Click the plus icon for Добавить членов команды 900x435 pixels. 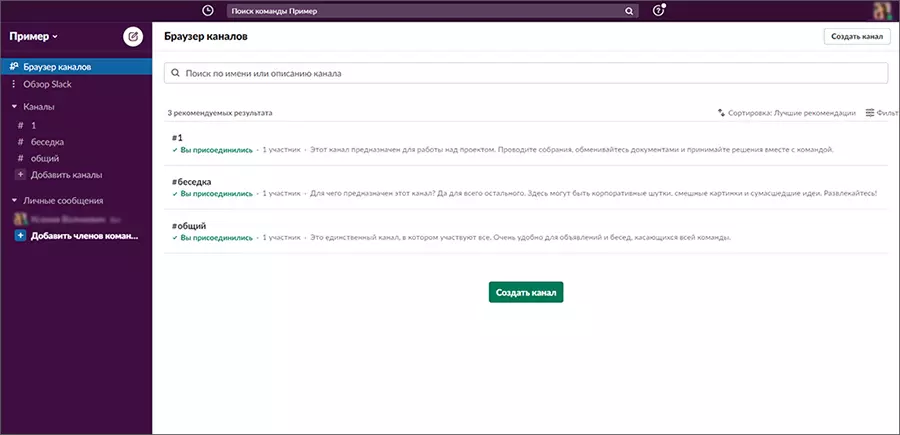click(x=20, y=236)
